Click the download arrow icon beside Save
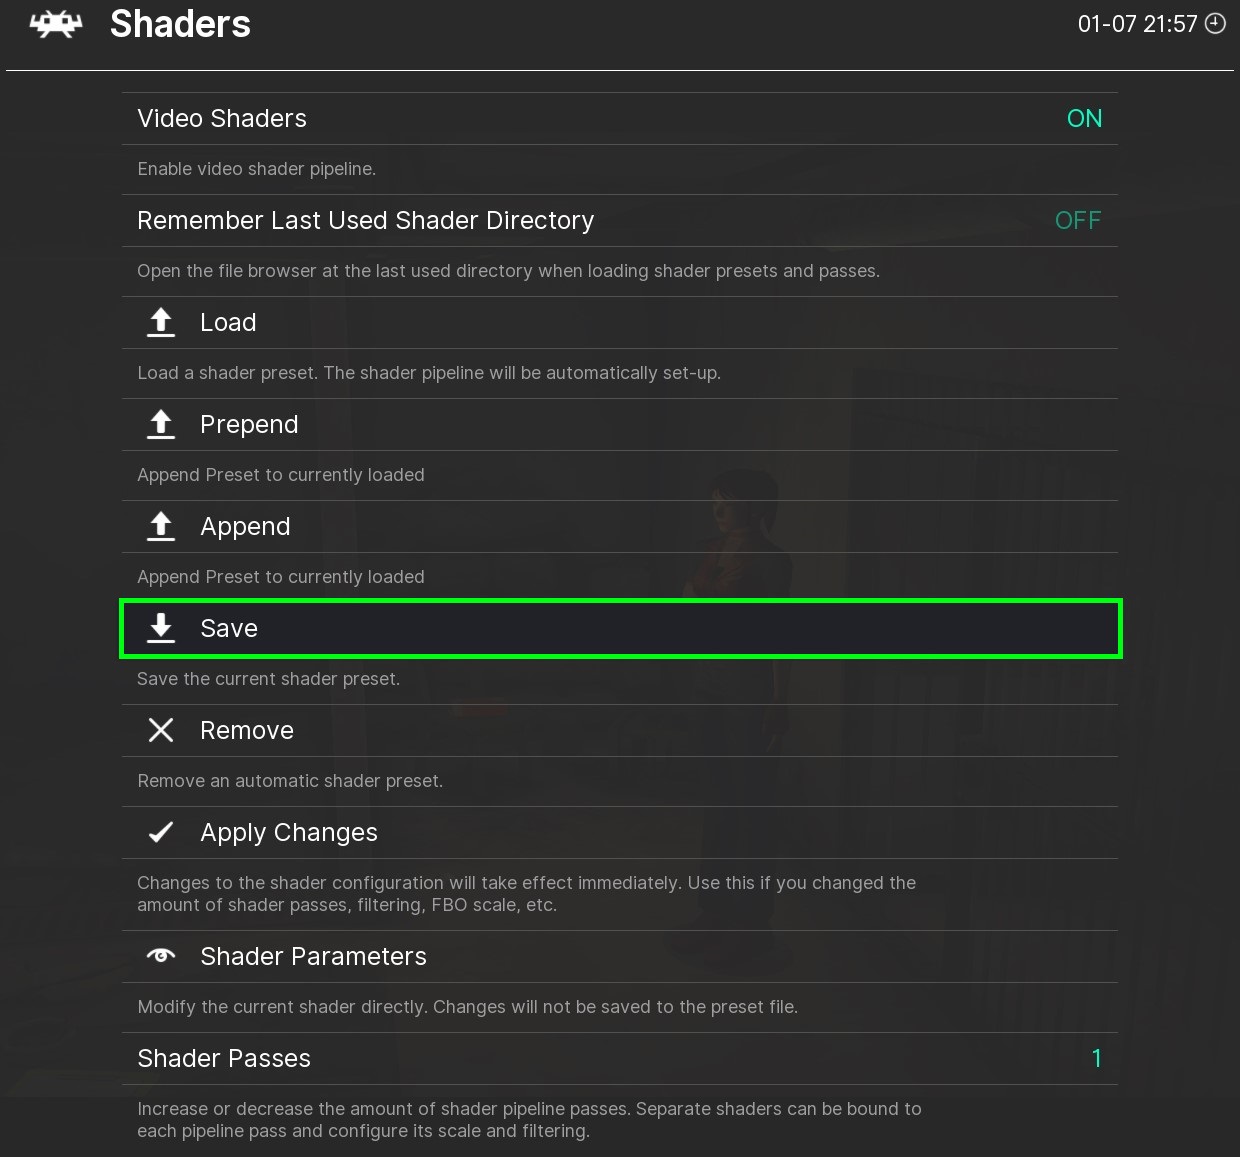This screenshot has height=1157, width=1240. 161,628
